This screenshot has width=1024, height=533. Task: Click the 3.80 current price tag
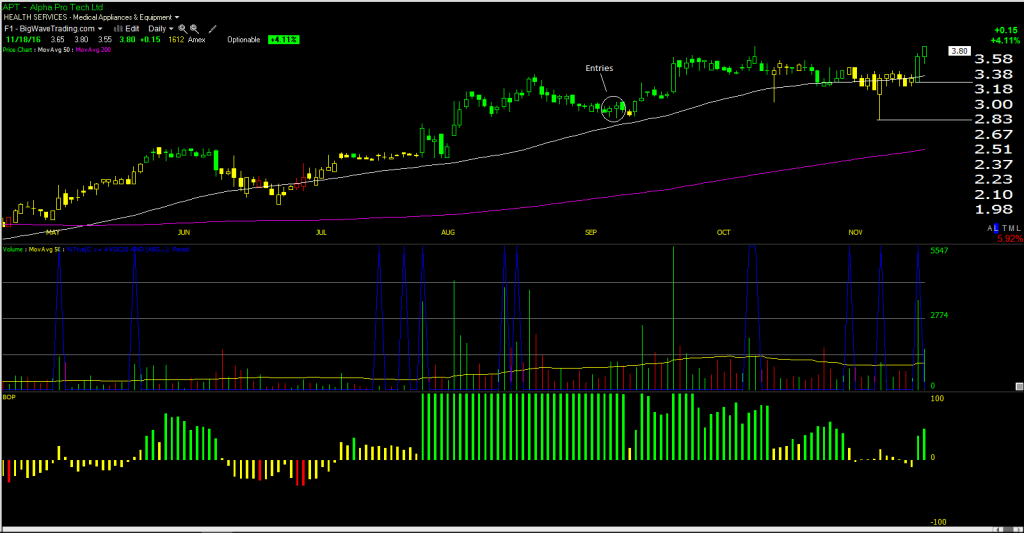(x=959, y=51)
